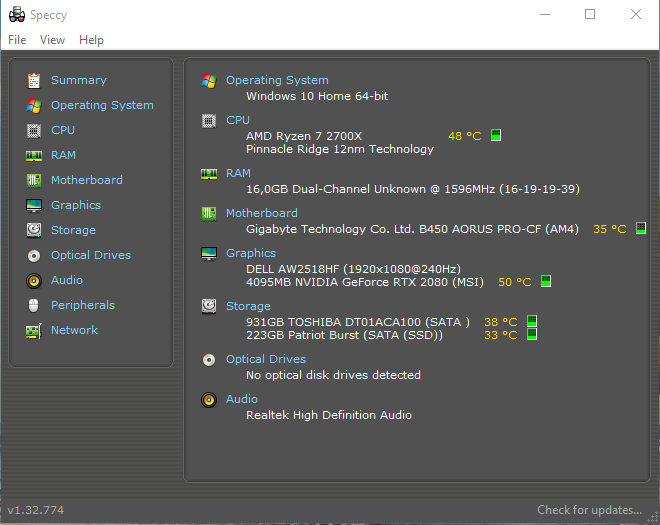Click the Summary clipboard icon in sidebar
Viewport: 660px width, 525px height.
(34, 80)
